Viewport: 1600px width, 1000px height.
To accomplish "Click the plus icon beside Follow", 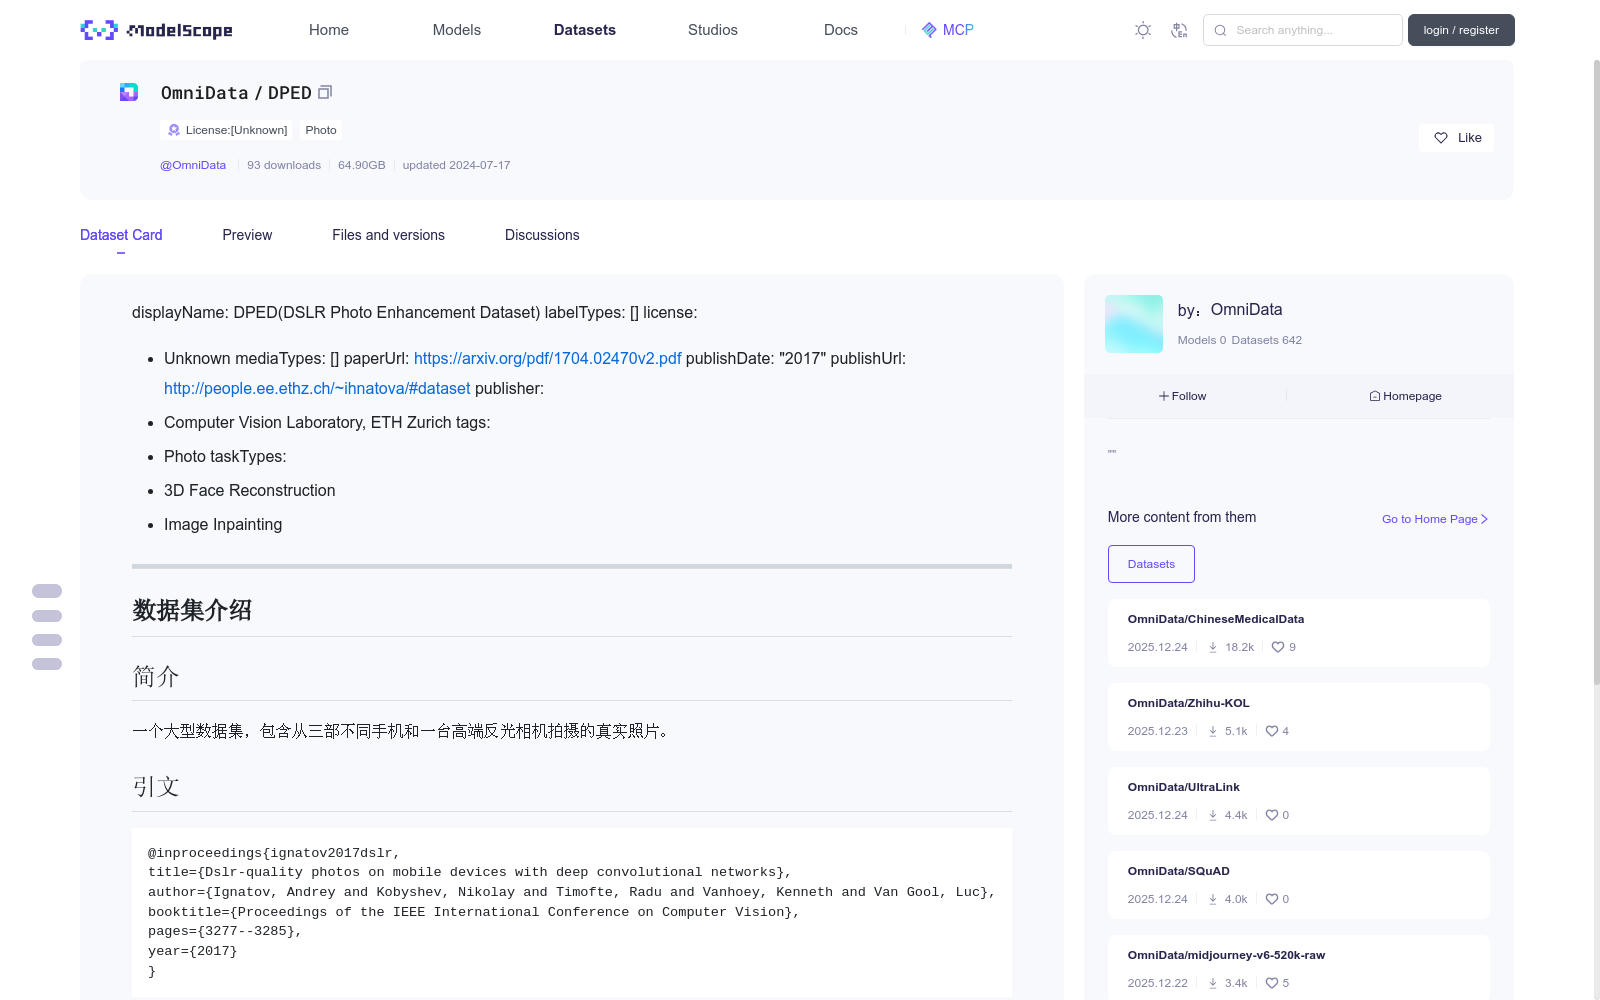I will [x=1164, y=396].
